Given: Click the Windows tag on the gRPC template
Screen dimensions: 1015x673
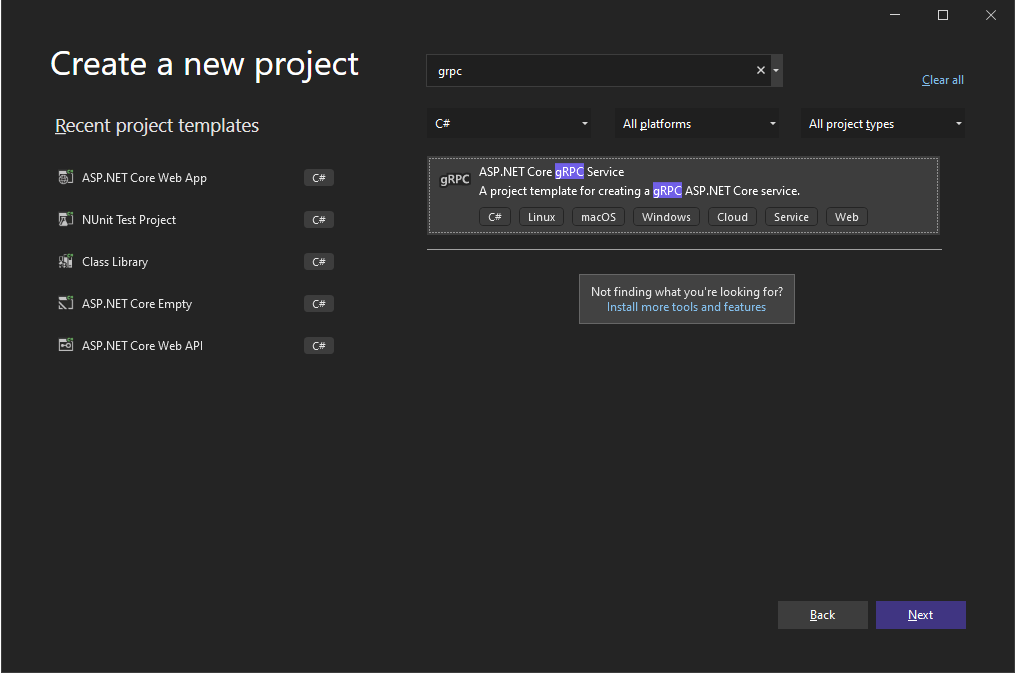Looking at the screenshot, I should [x=666, y=216].
